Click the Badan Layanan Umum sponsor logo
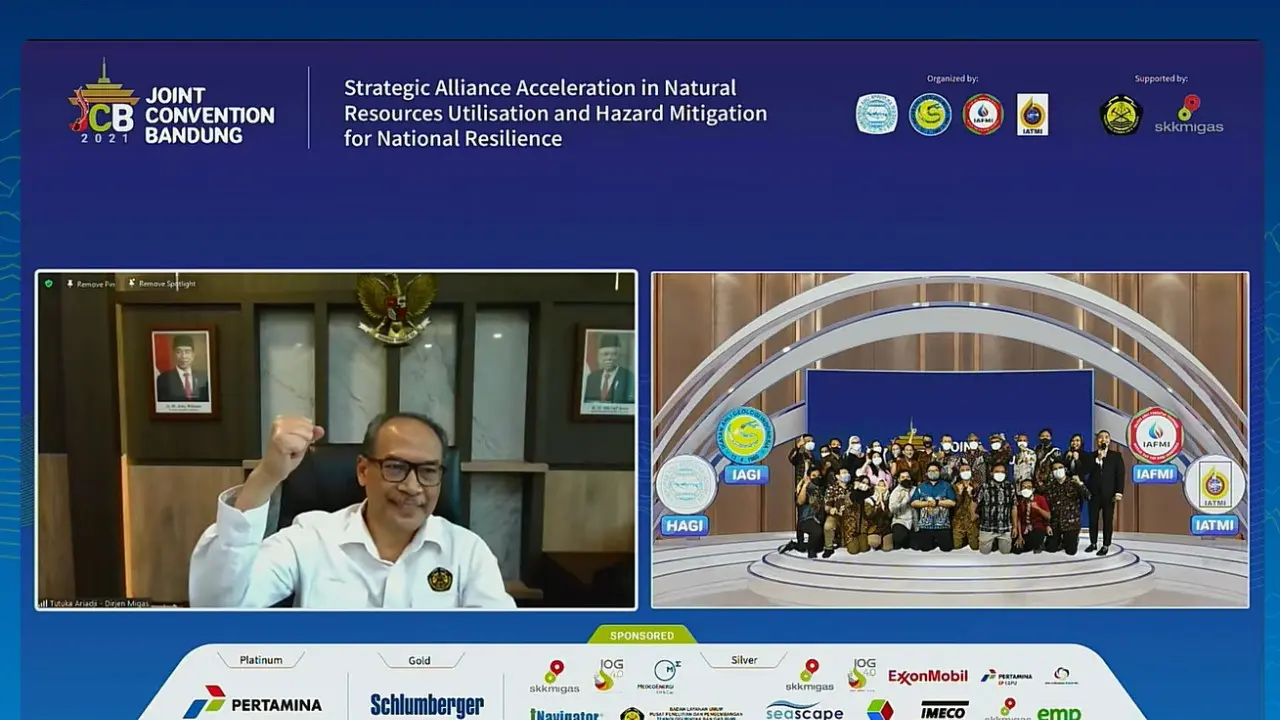The height and width of the screenshot is (720, 1280). [x=682, y=714]
